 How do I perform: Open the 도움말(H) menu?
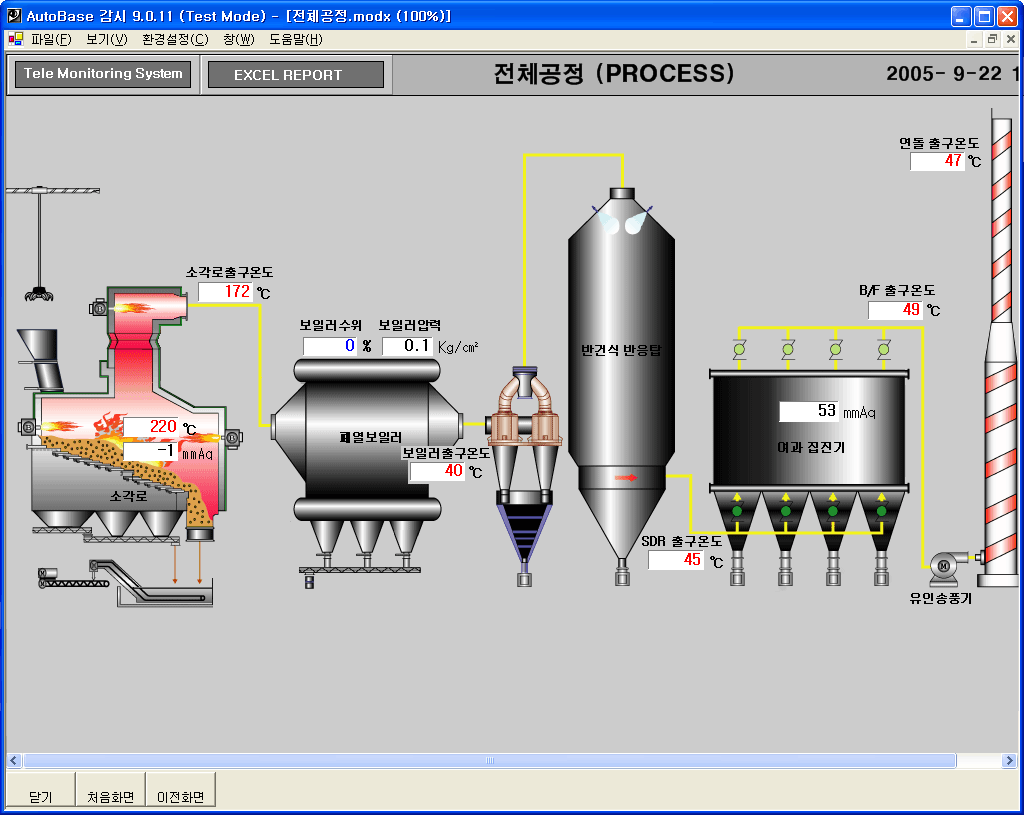pos(295,40)
